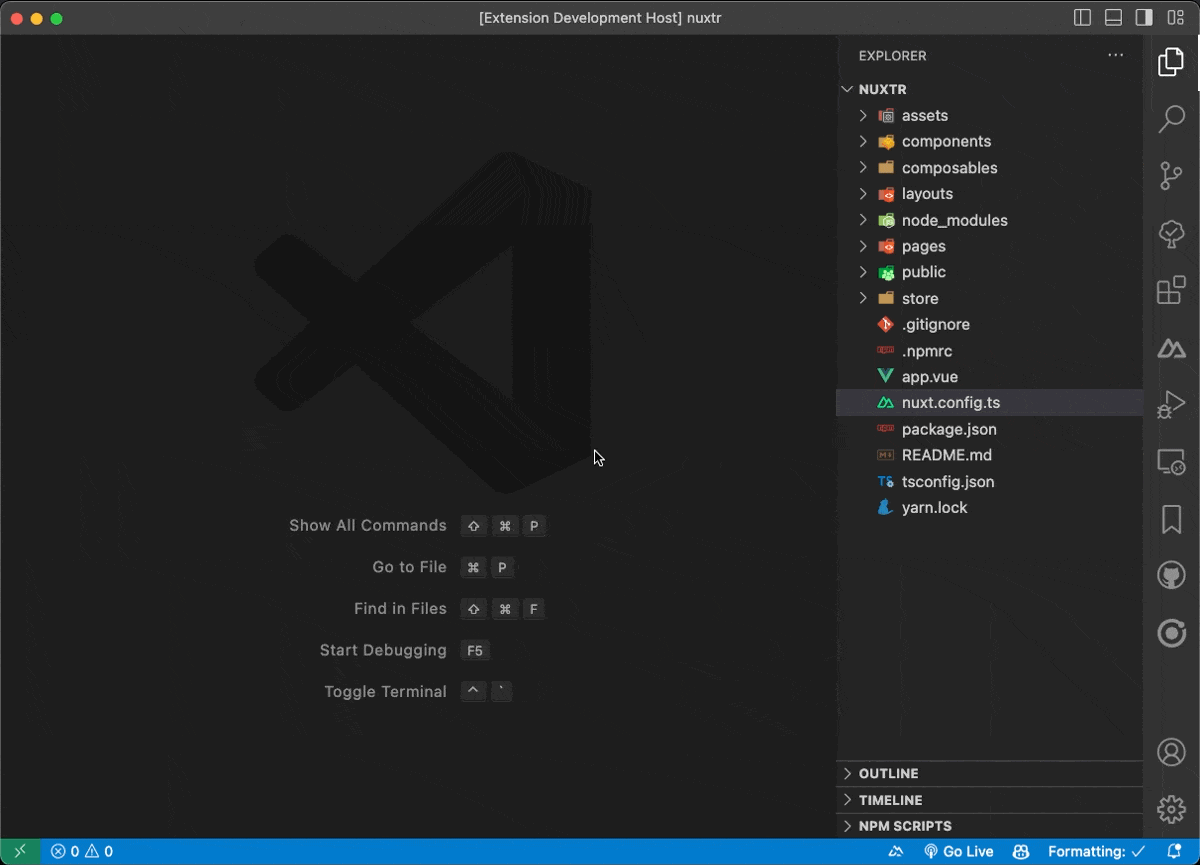Open the Source Control view icon
The width and height of the screenshot is (1200, 865).
point(1171,176)
